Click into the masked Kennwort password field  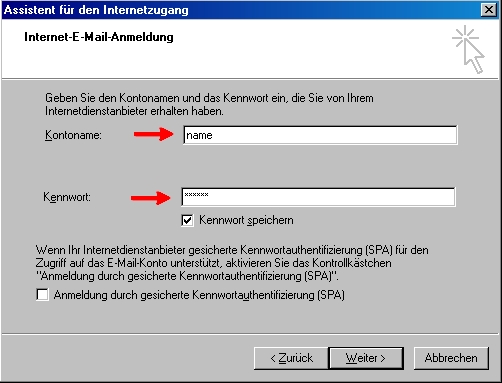[318, 197]
